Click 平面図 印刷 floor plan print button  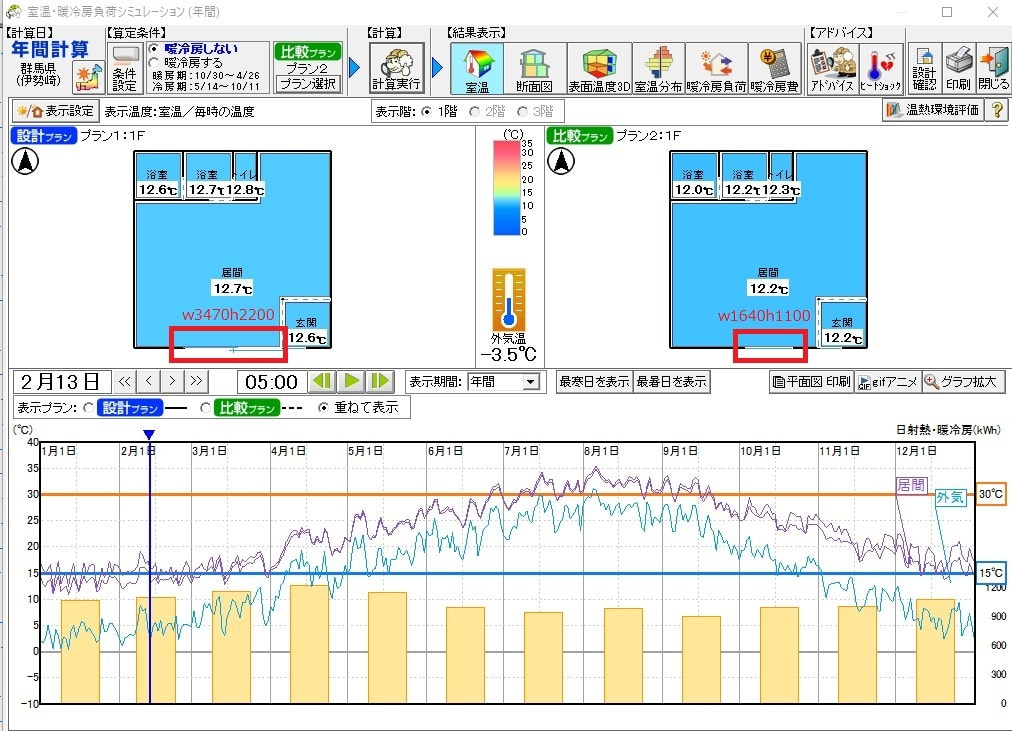click(x=812, y=382)
